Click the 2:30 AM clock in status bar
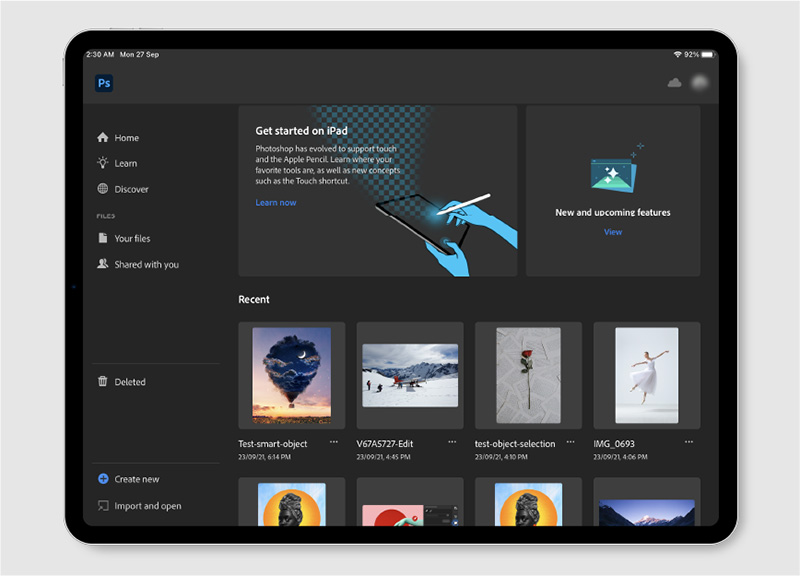 100,54
